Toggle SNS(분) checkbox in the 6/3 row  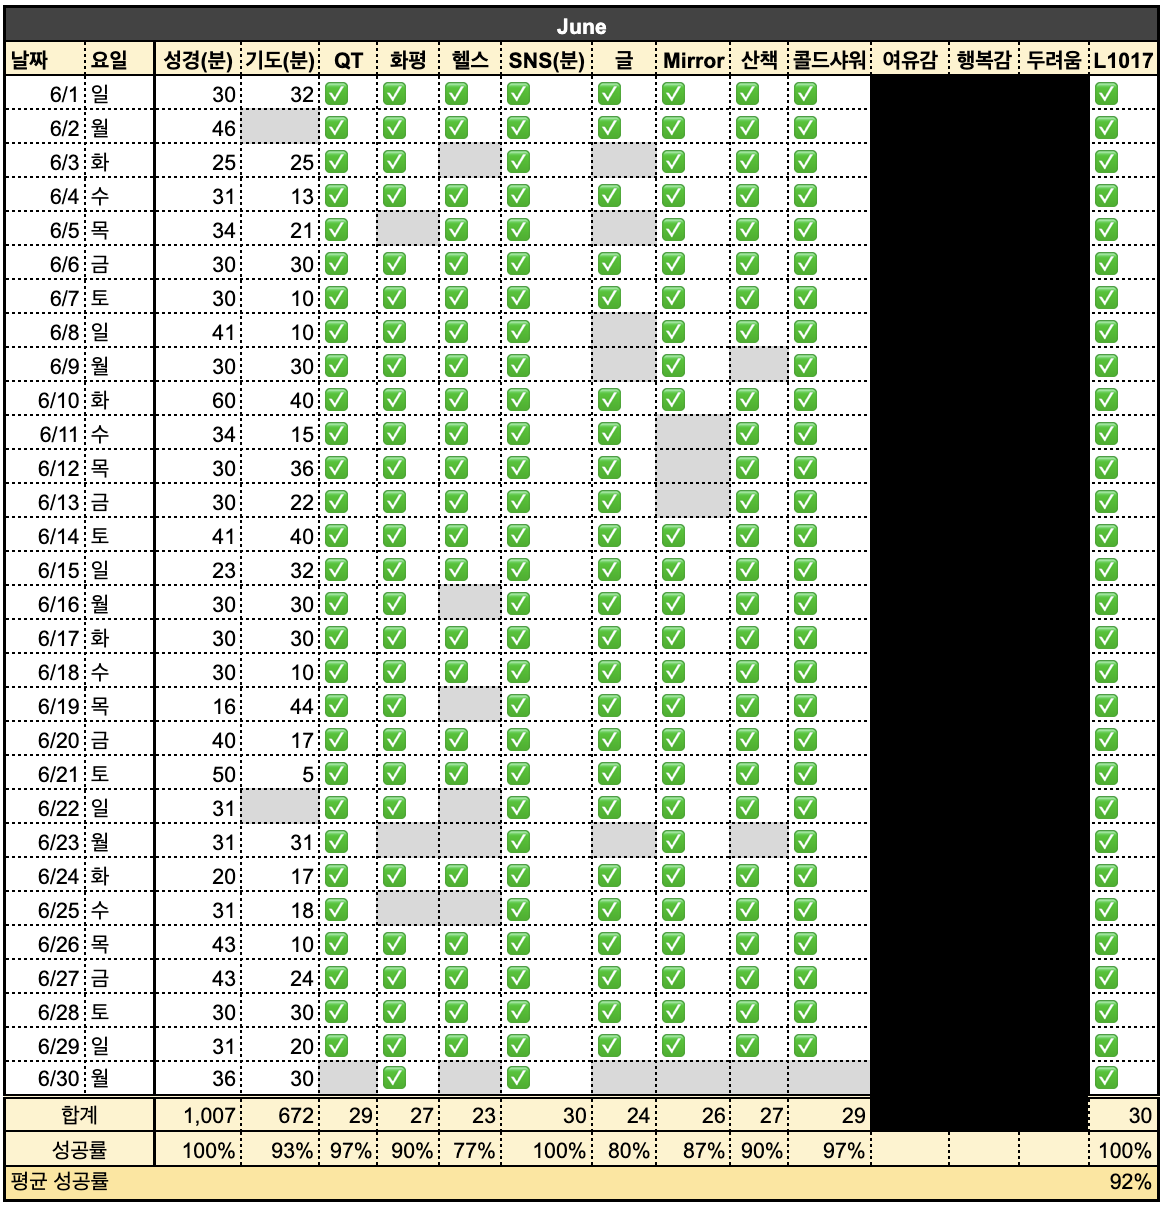point(518,162)
